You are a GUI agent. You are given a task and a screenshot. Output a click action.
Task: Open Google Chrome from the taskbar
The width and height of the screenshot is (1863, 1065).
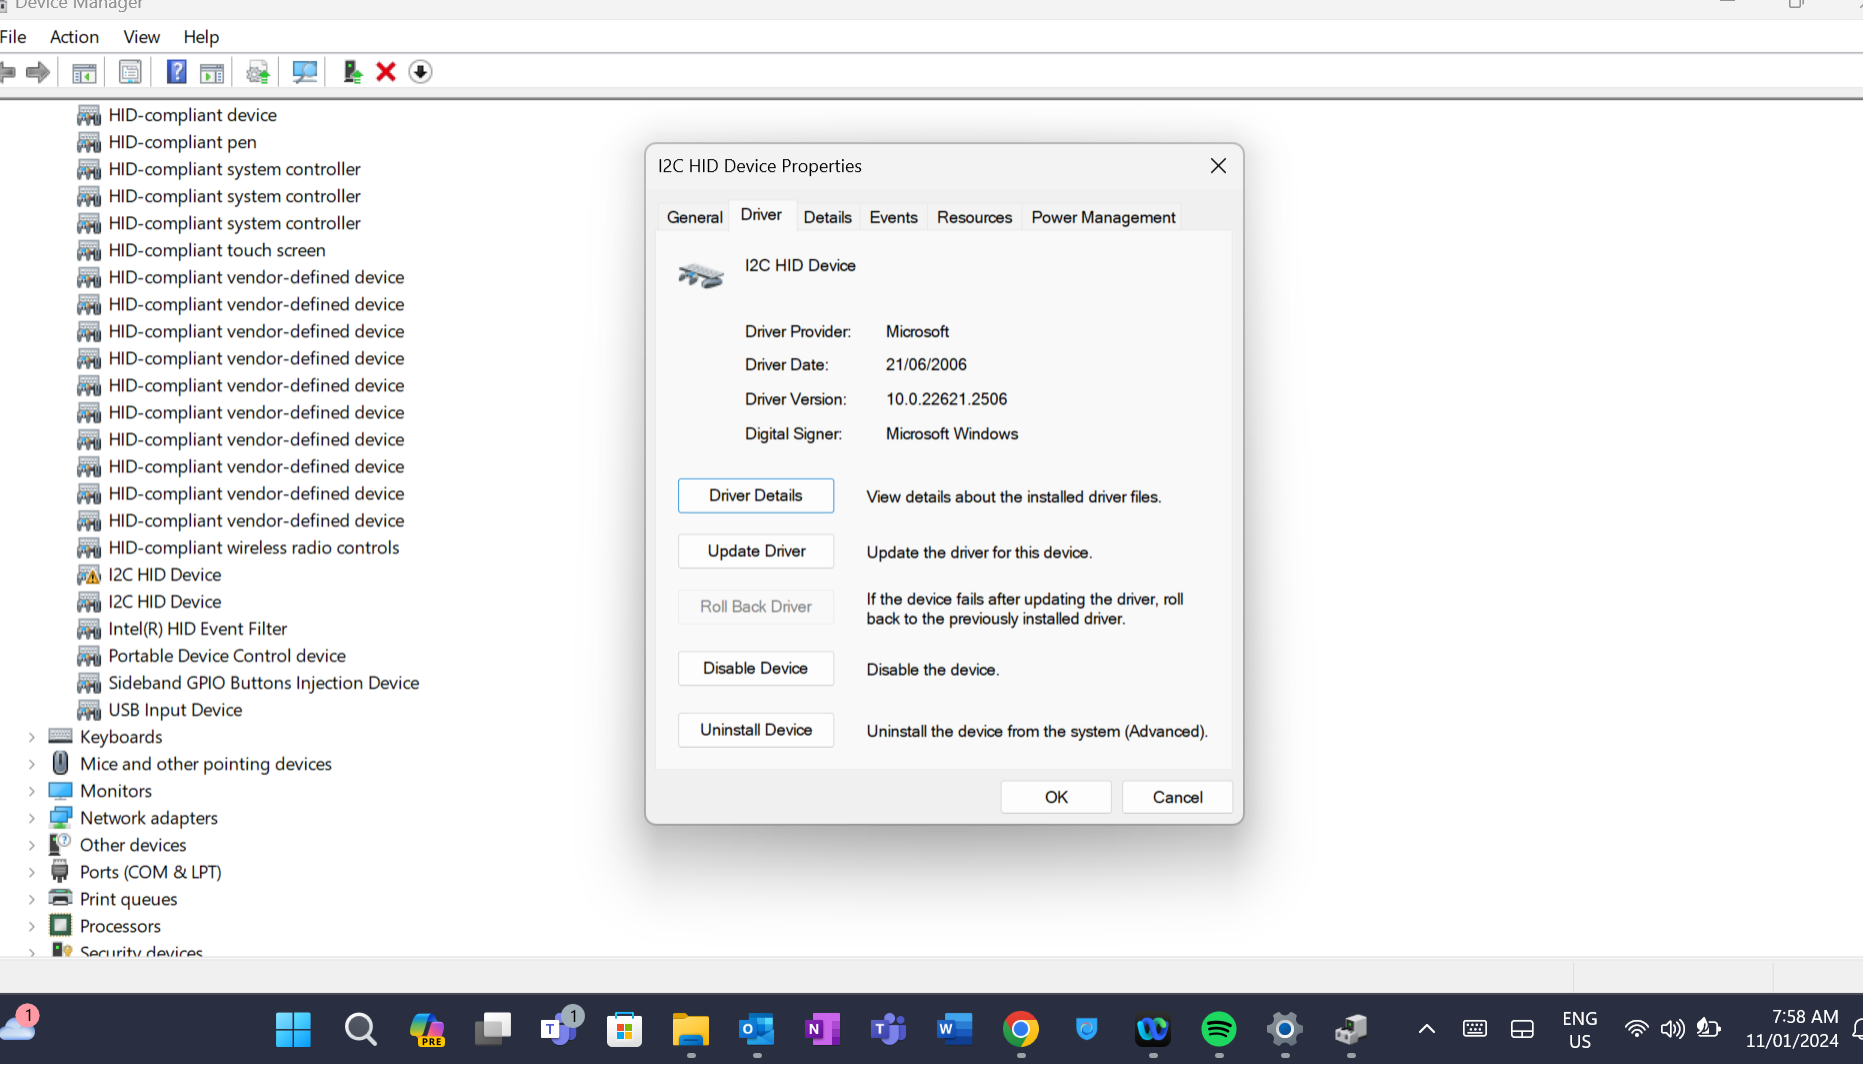[1020, 1029]
